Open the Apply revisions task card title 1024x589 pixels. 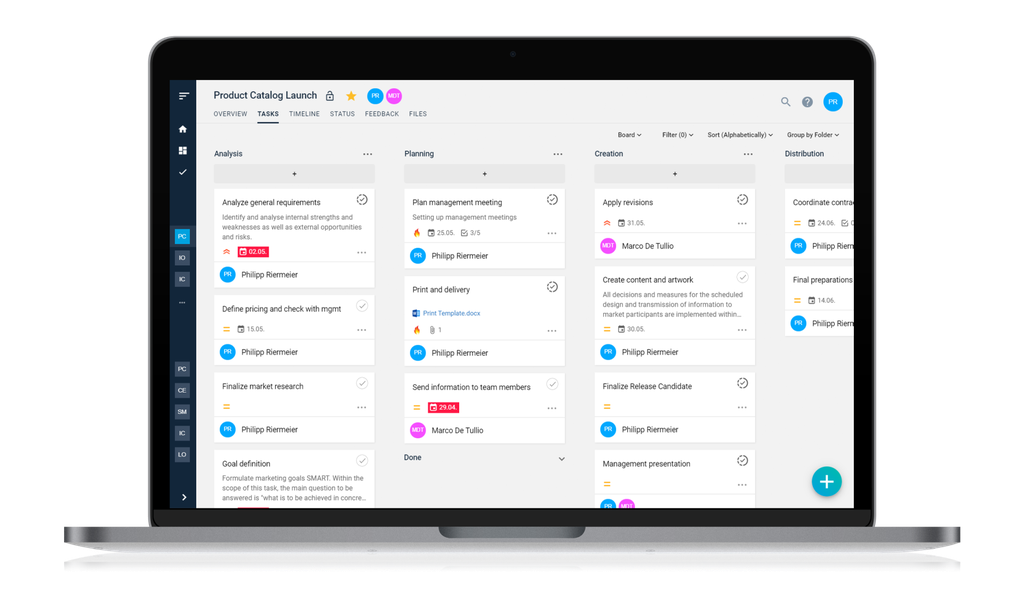pyautogui.click(x=628, y=202)
